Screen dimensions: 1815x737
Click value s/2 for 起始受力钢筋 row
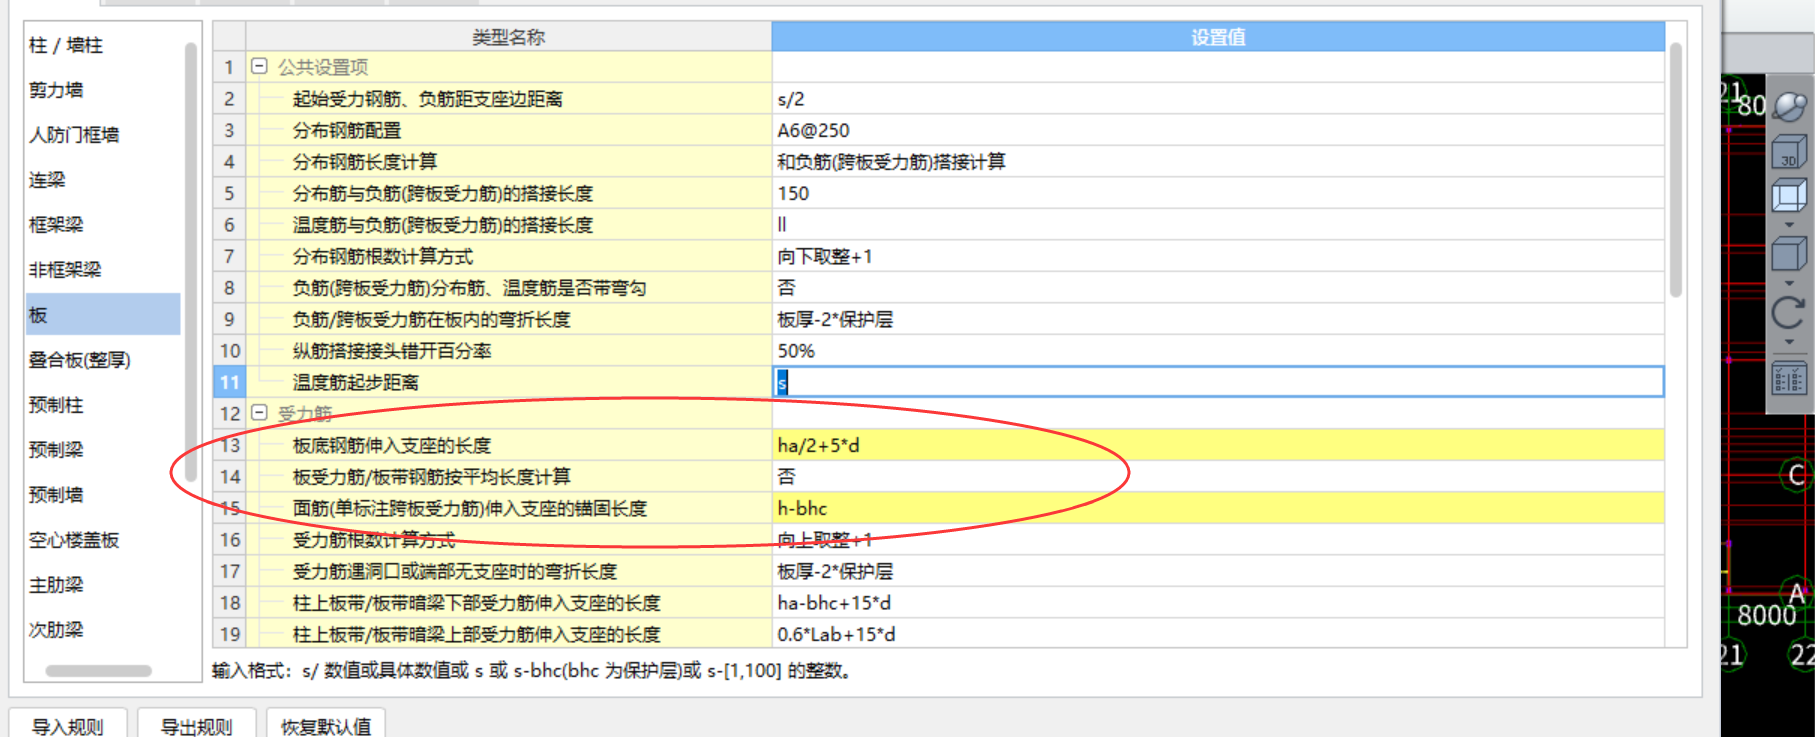click(791, 99)
